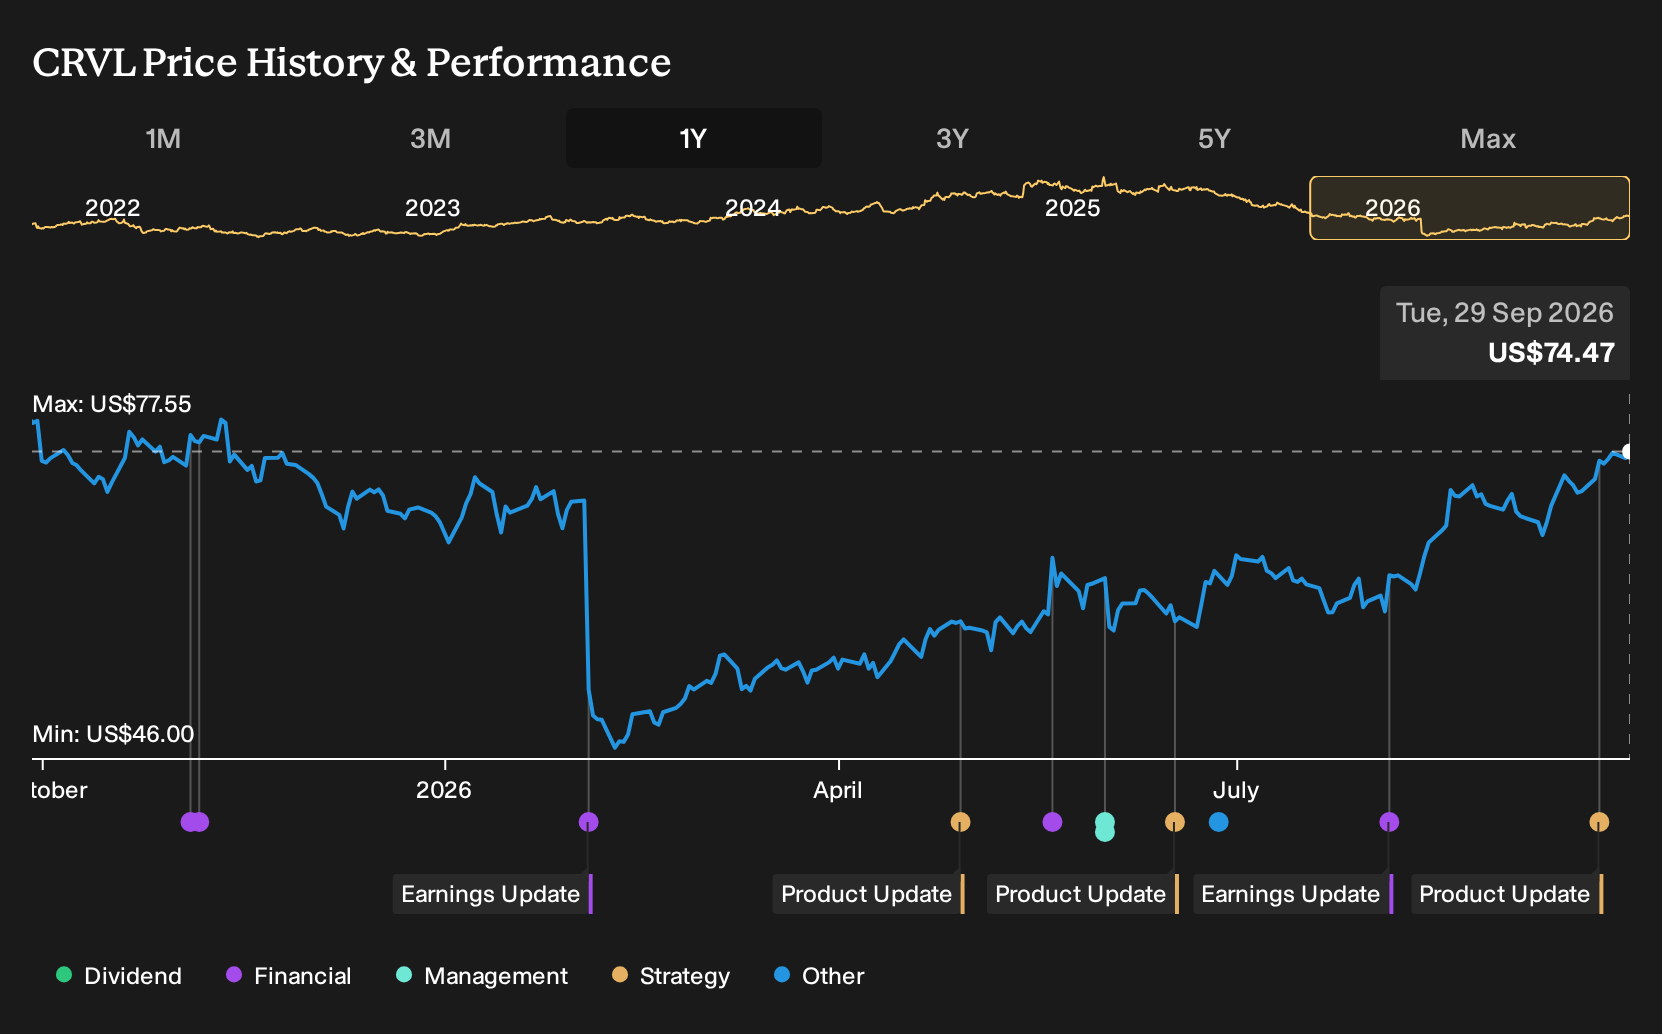The width and height of the screenshot is (1662, 1034).
Task: Select the 1Y range tab
Action: [x=694, y=138]
